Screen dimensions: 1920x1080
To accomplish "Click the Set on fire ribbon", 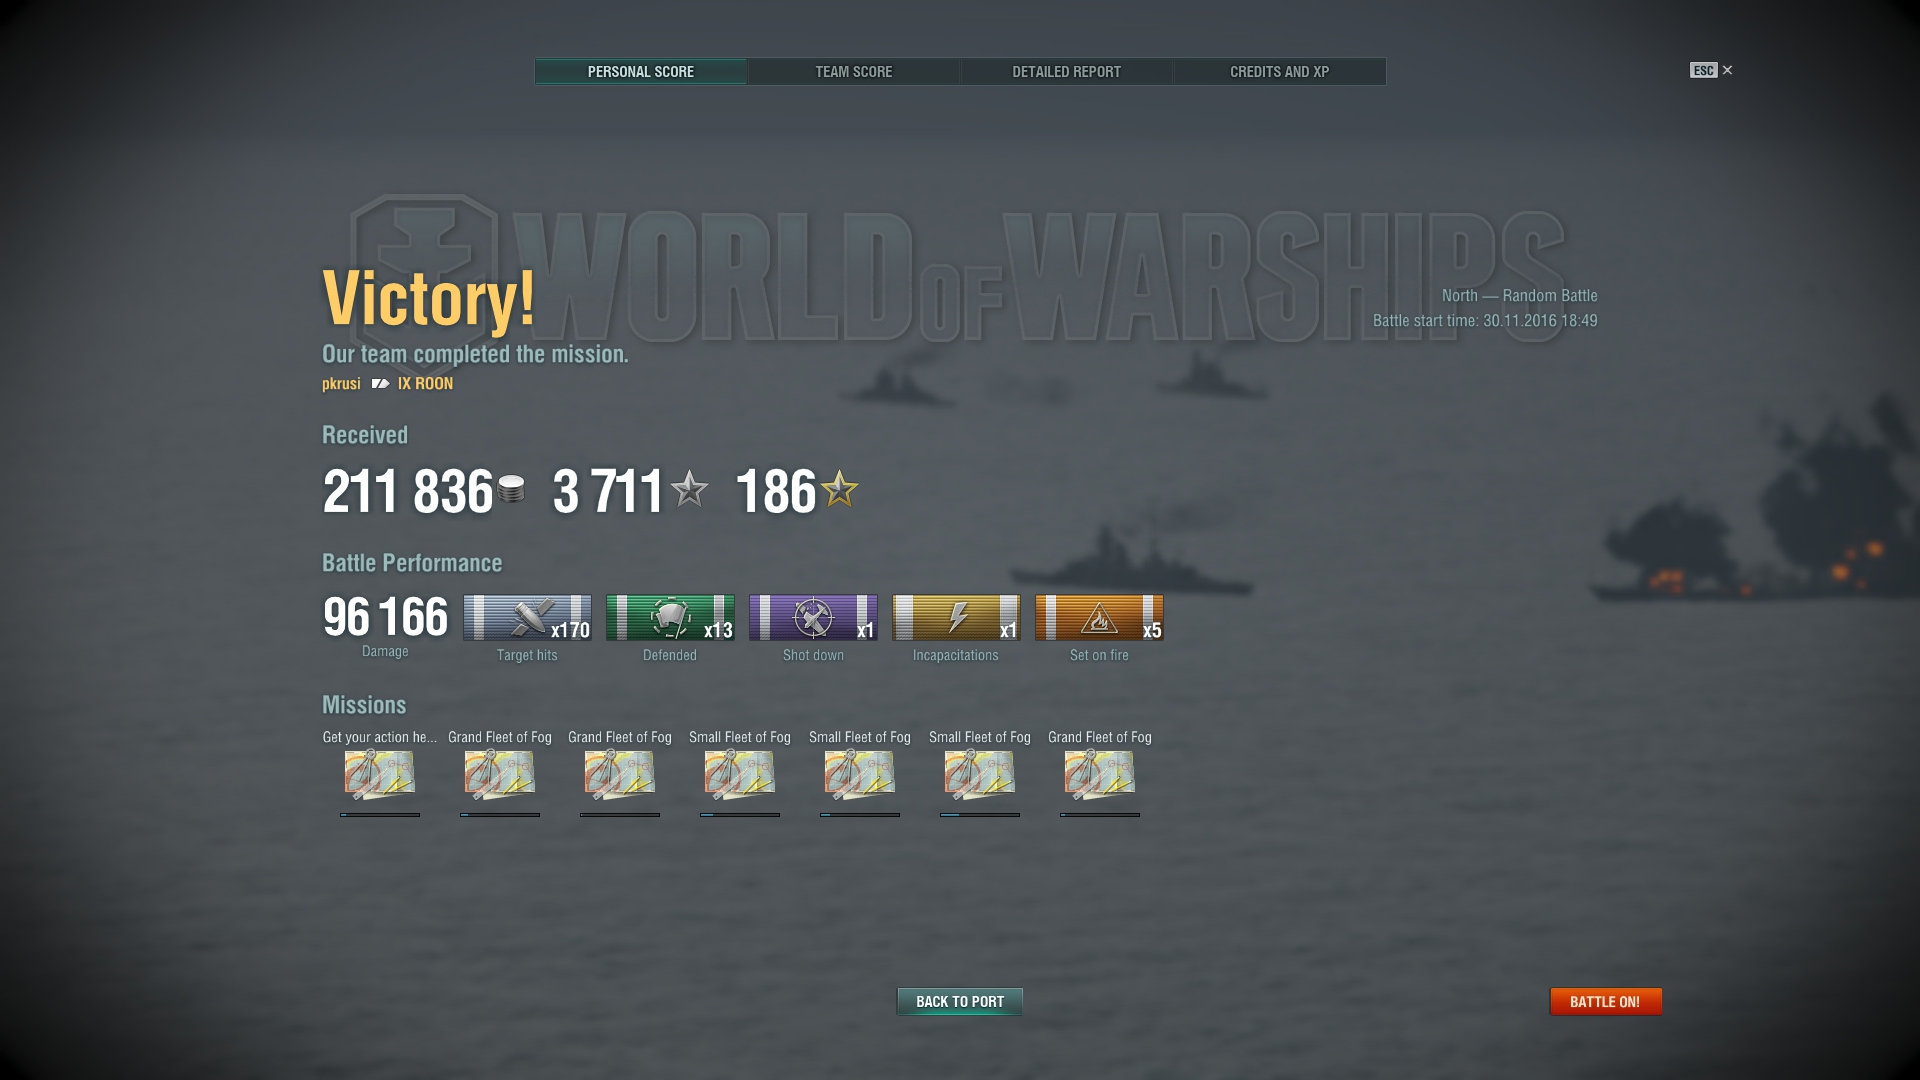I will click(1099, 617).
